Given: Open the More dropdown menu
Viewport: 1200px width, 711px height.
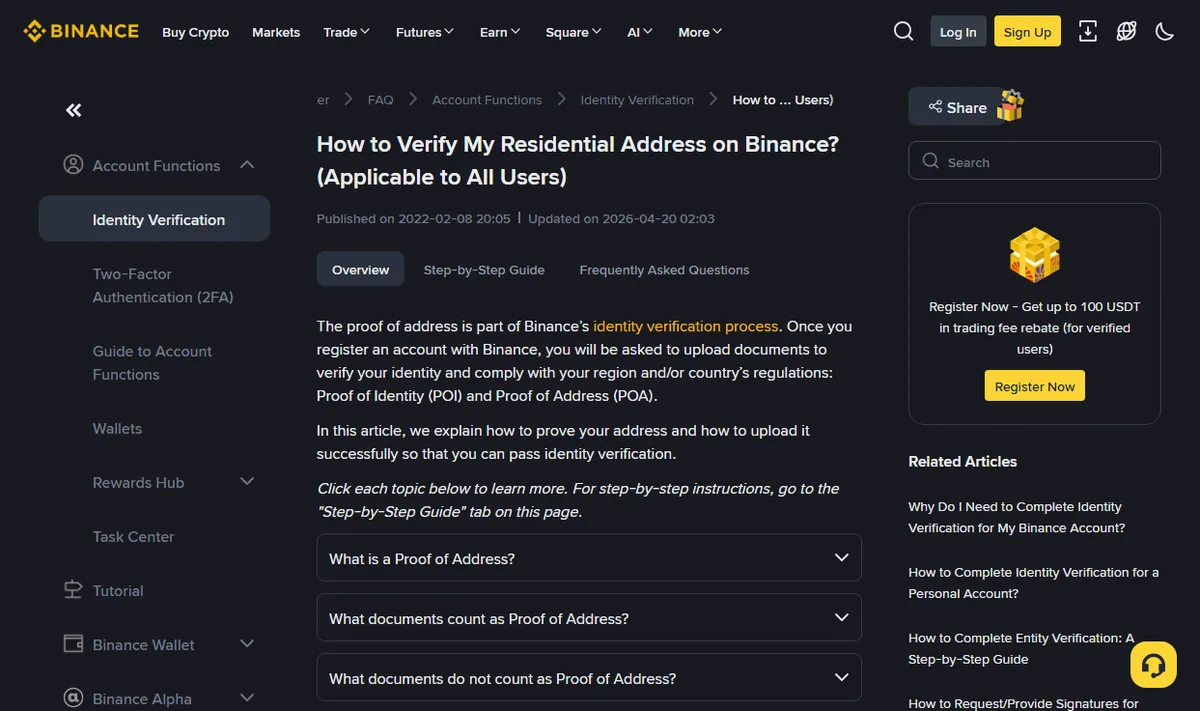Looking at the screenshot, I should [700, 32].
